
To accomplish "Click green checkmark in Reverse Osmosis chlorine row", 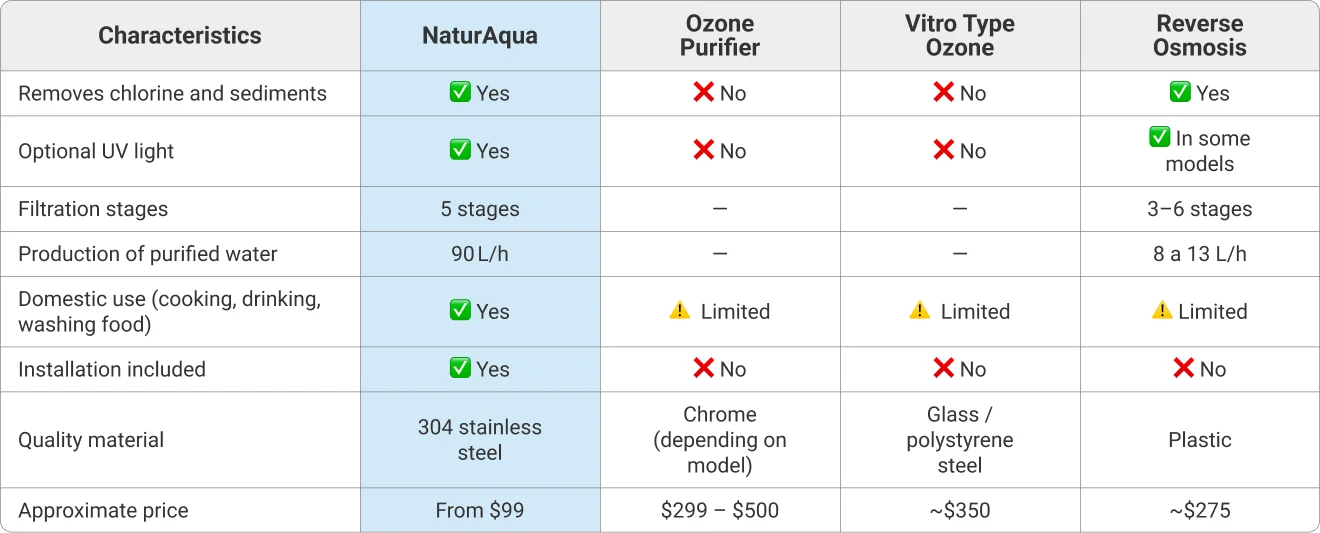I will (1180, 93).
